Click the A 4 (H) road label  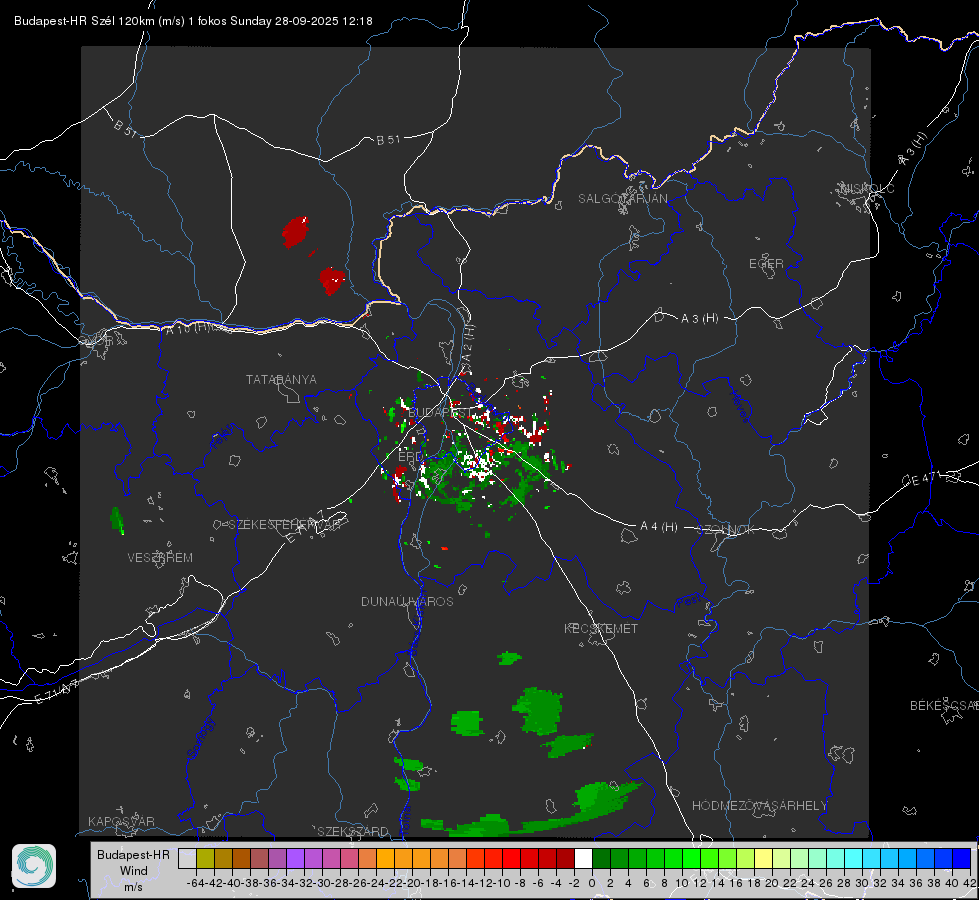(659, 527)
